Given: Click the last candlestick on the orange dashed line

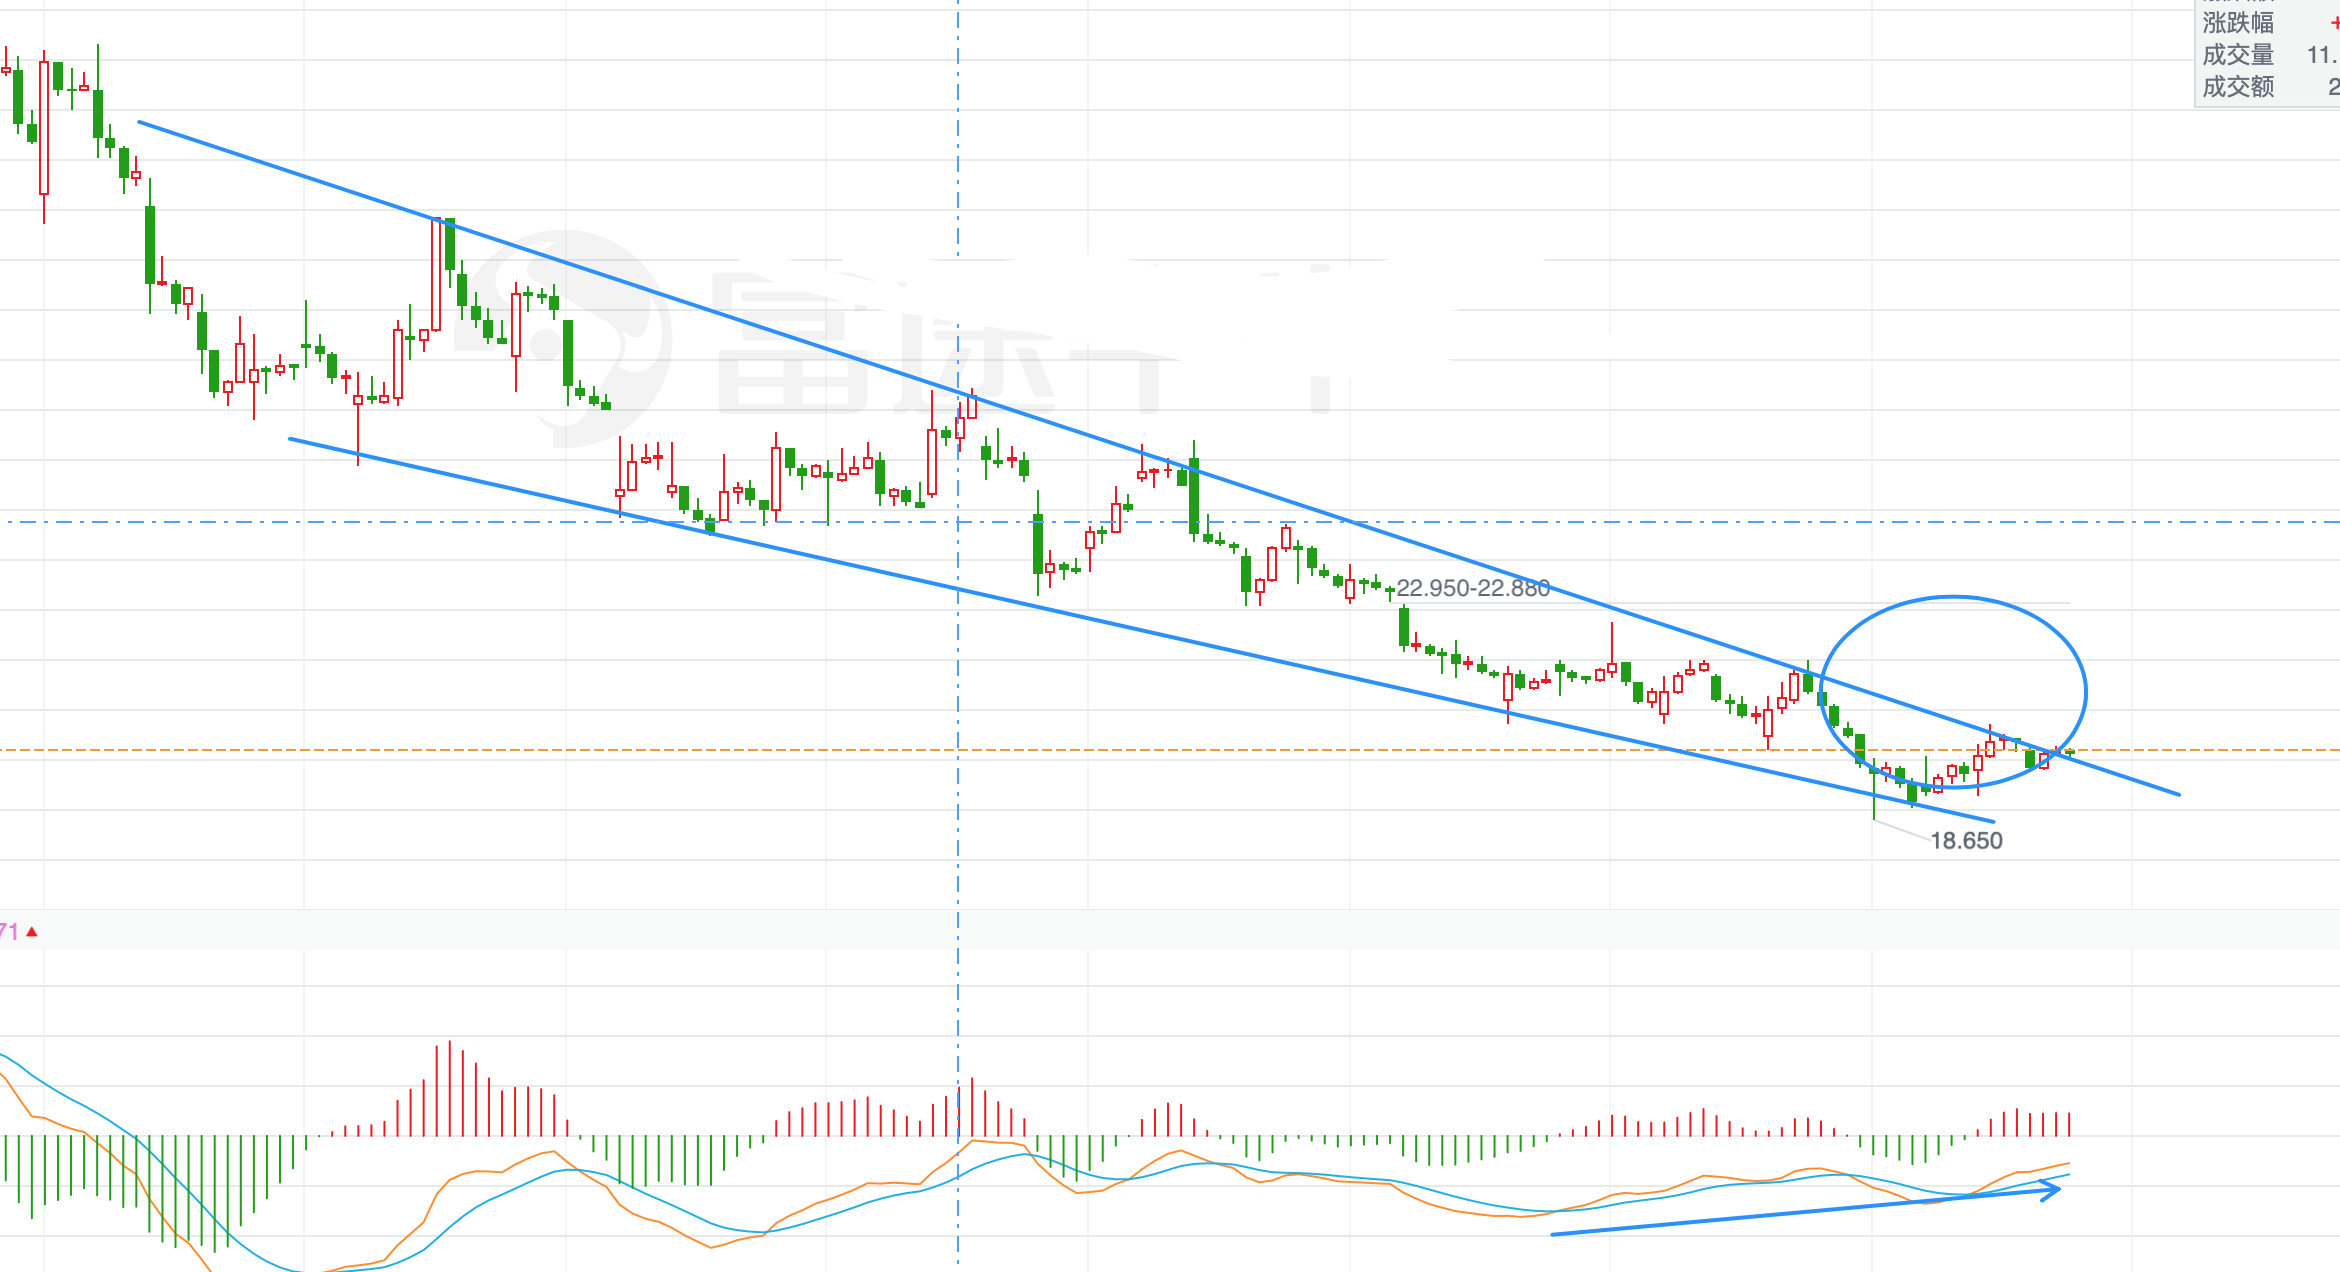Looking at the screenshot, I should coord(2069,752).
